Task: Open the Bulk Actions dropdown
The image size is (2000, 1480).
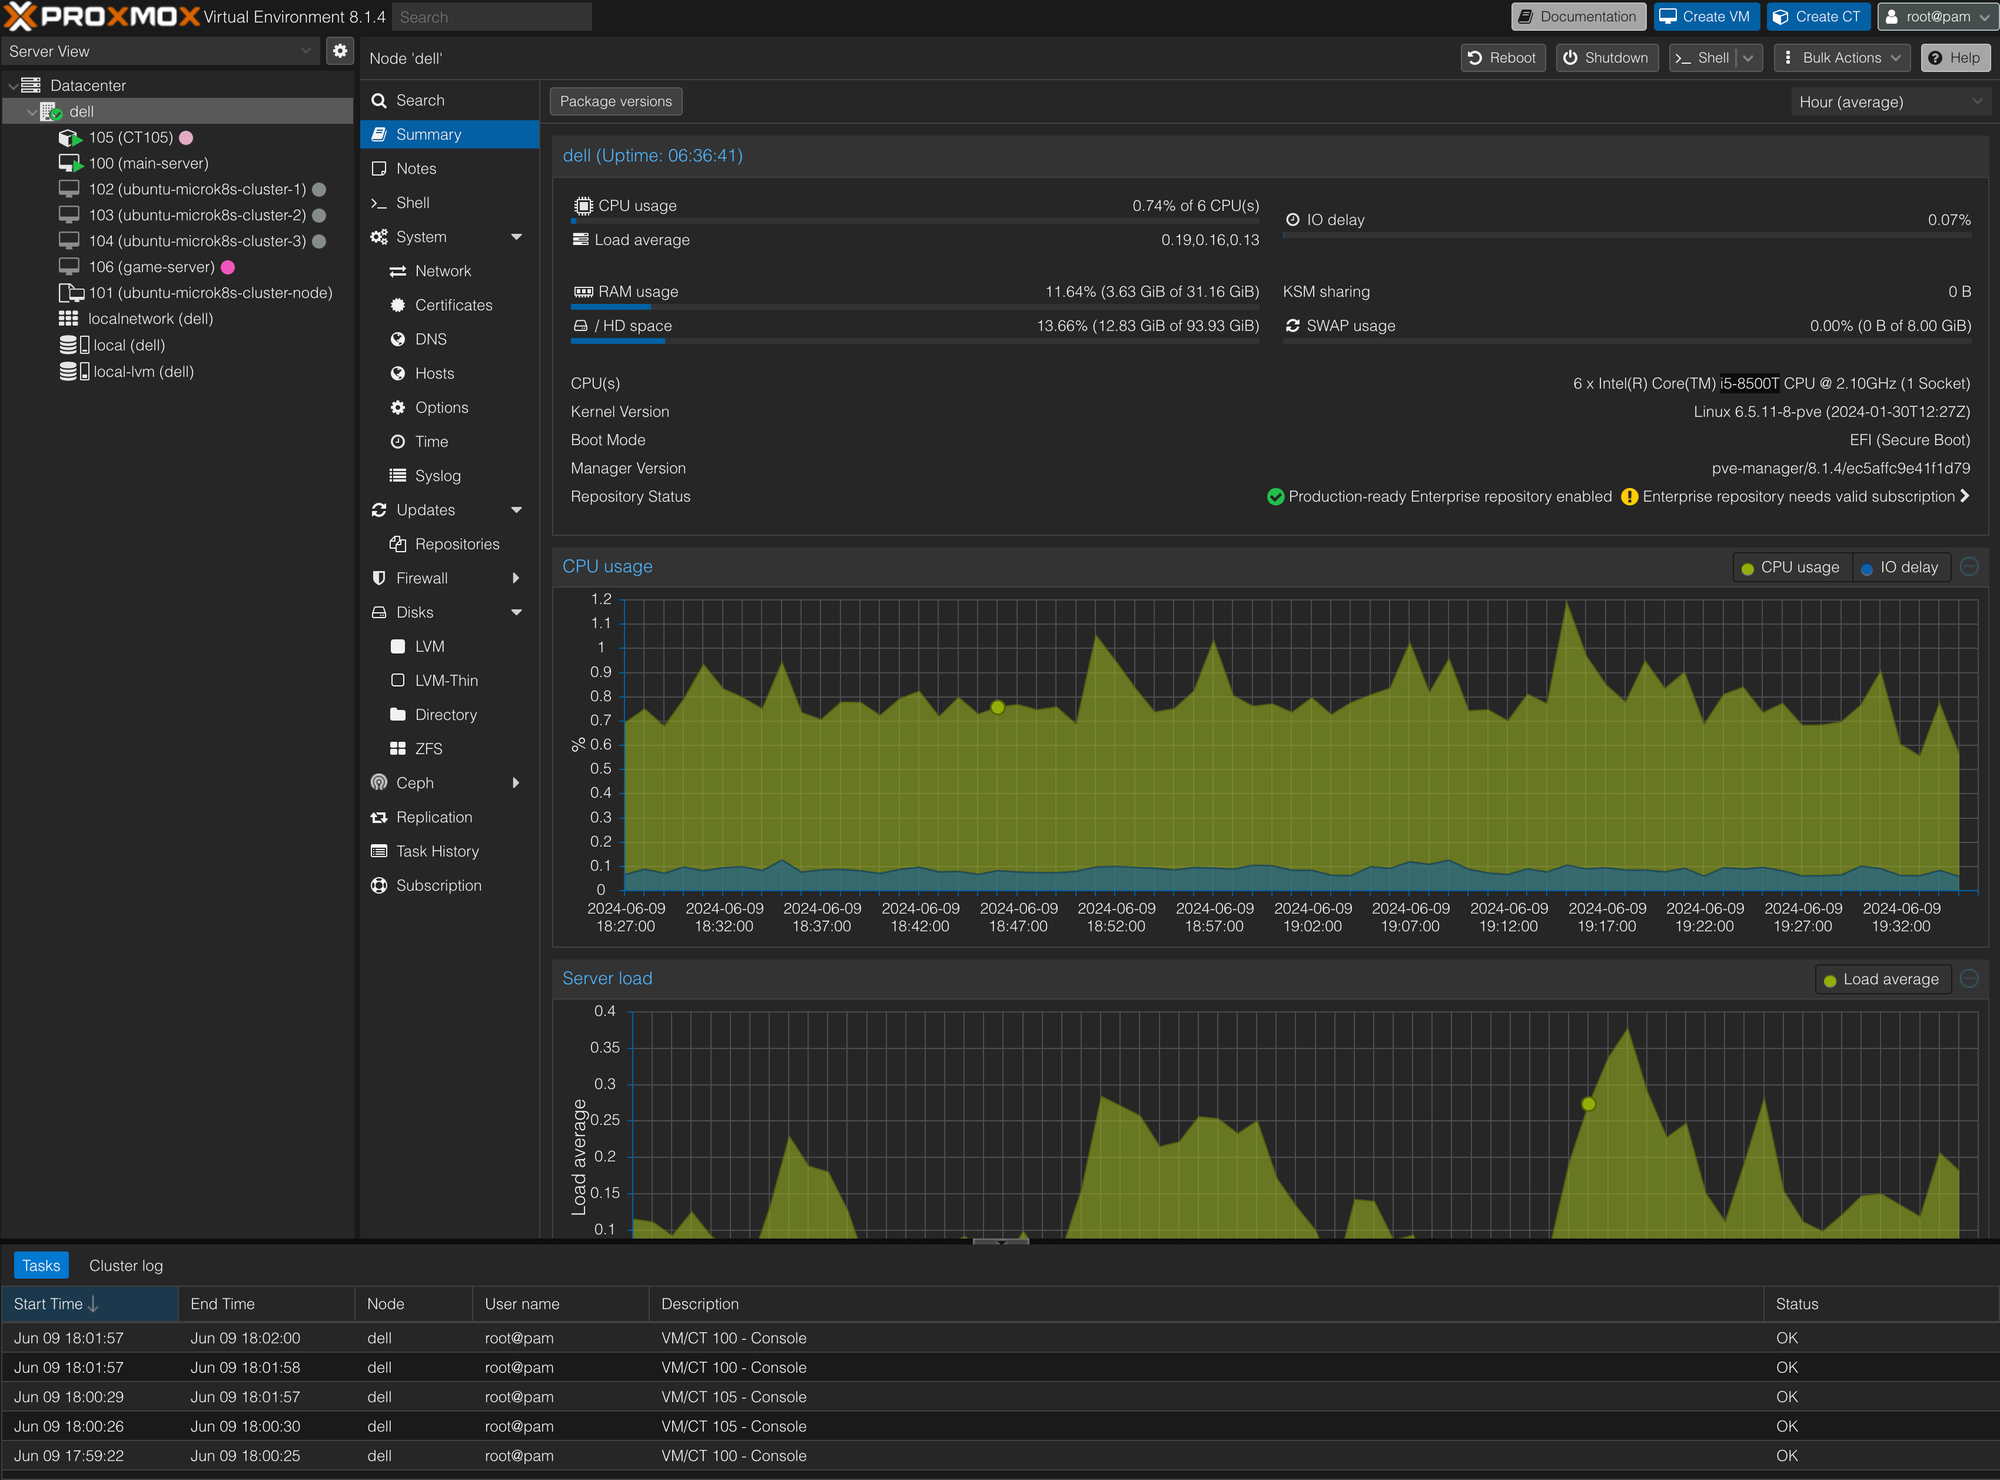Action: pyautogui.click(x=1842, y=58)
